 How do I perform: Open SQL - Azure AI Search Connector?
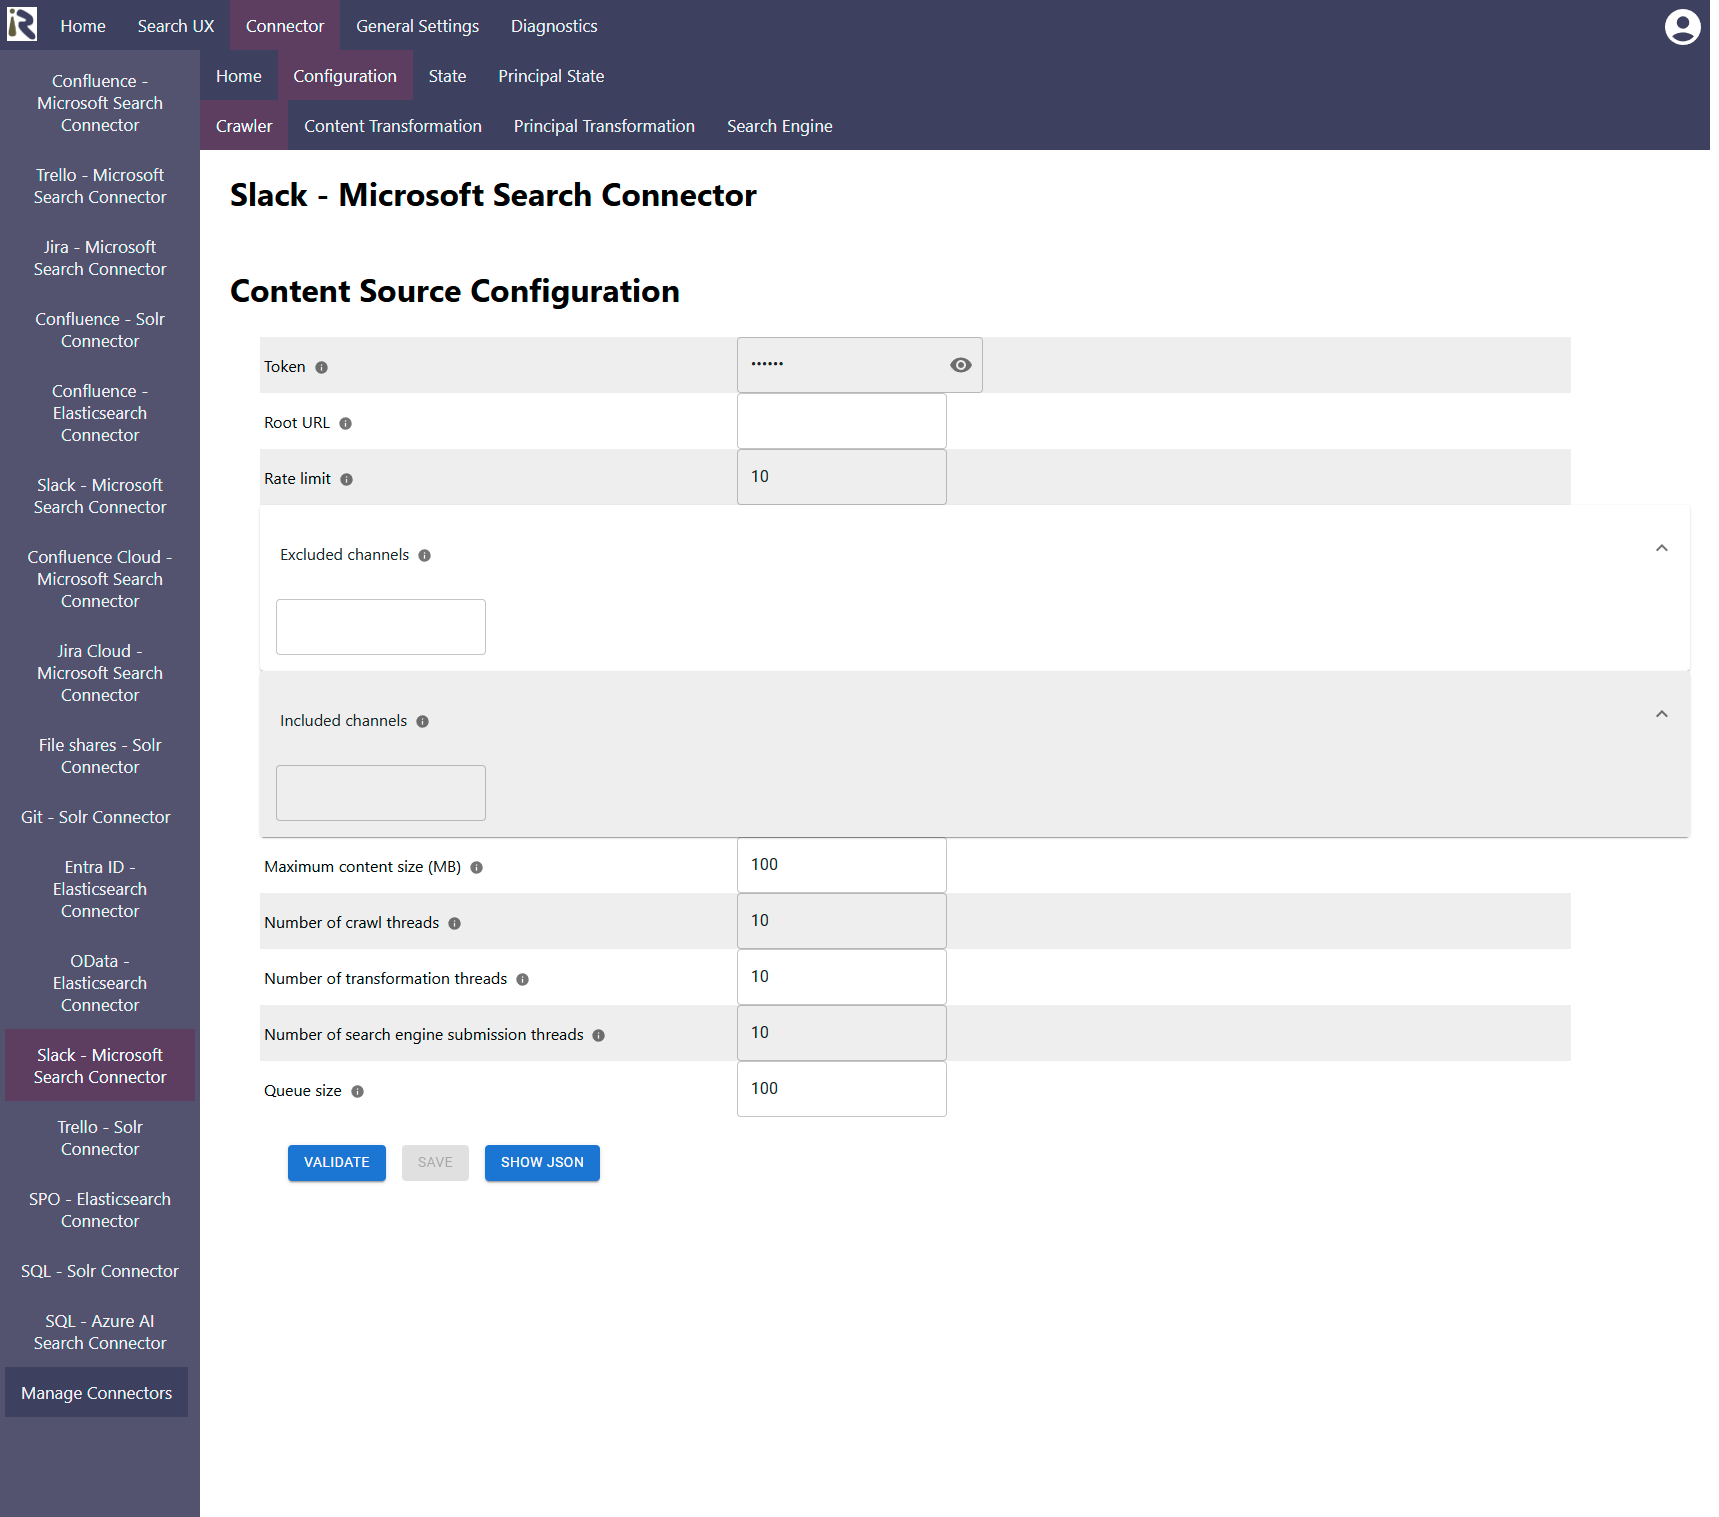[100, 1332]
